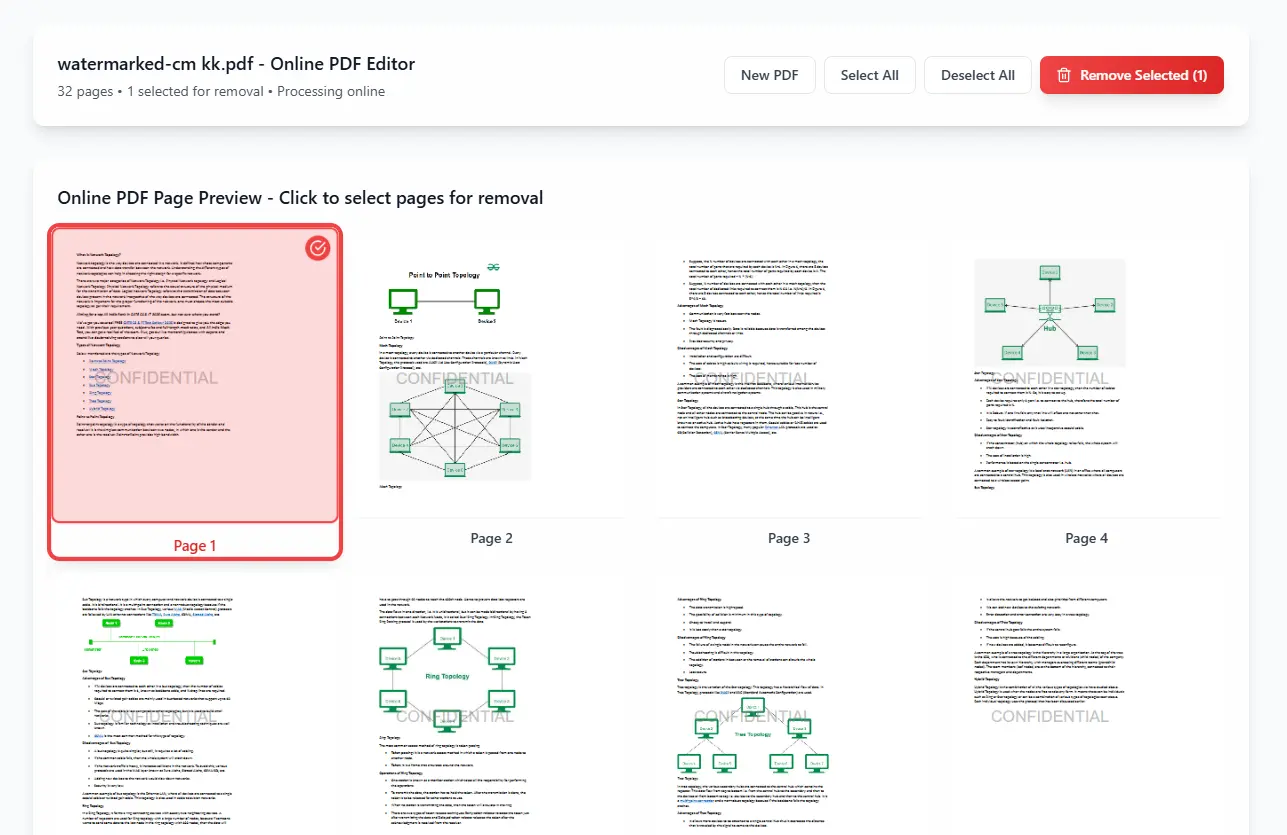Image resolution: width=1287 pixels, height=835 pixels.
Task: Click the 32 pages status text
Action: click(84, 91)
